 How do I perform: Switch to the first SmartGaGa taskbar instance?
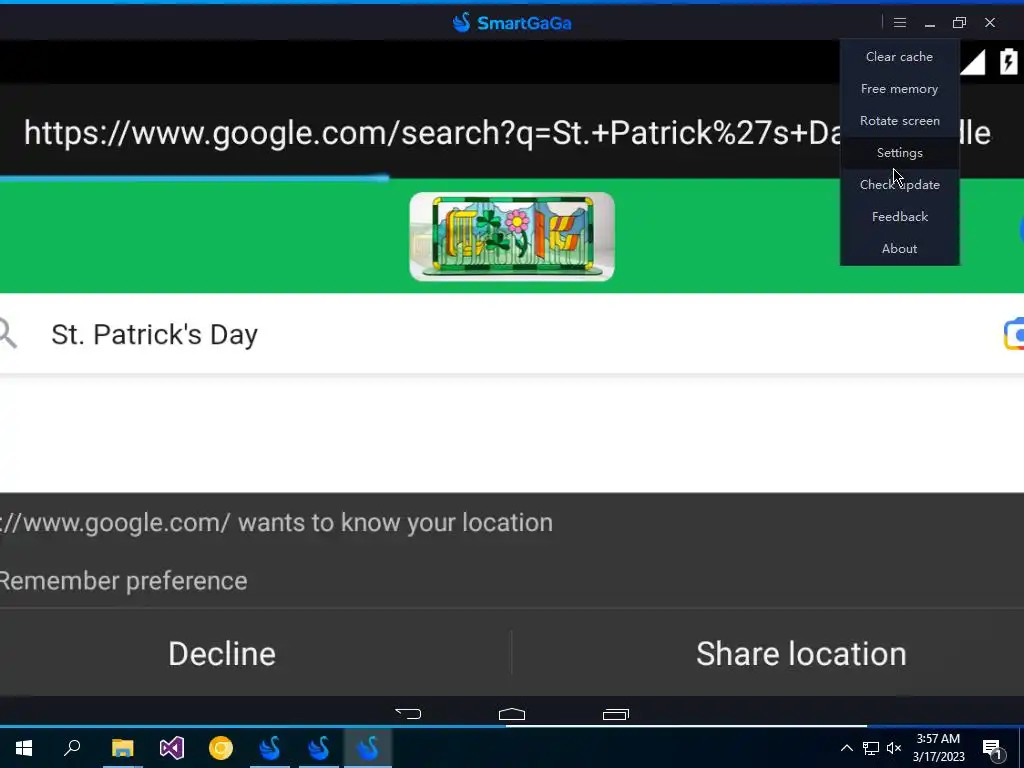point(270,748)
